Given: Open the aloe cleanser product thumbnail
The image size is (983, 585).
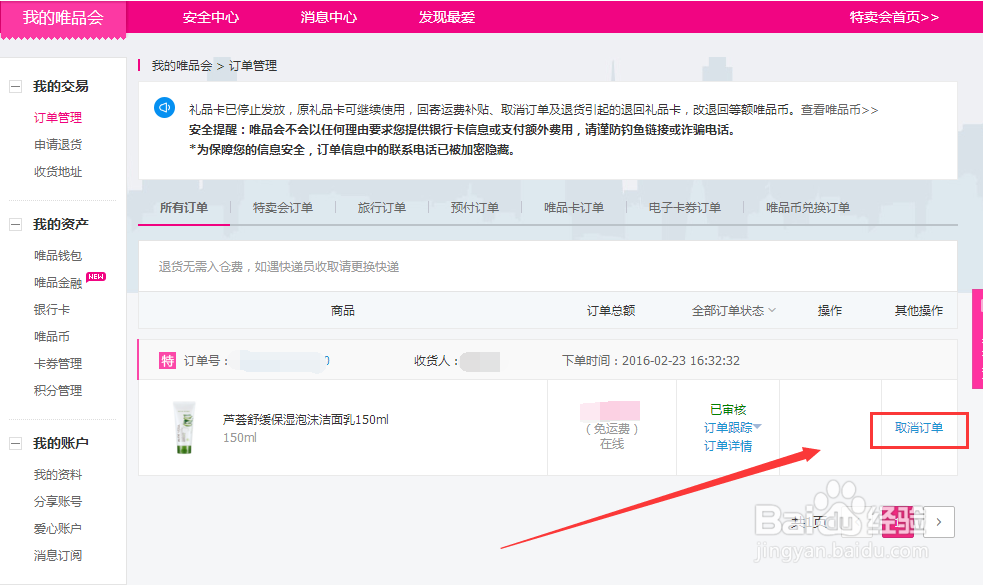Looking at the screenshot, I should (x=184, y=428).
